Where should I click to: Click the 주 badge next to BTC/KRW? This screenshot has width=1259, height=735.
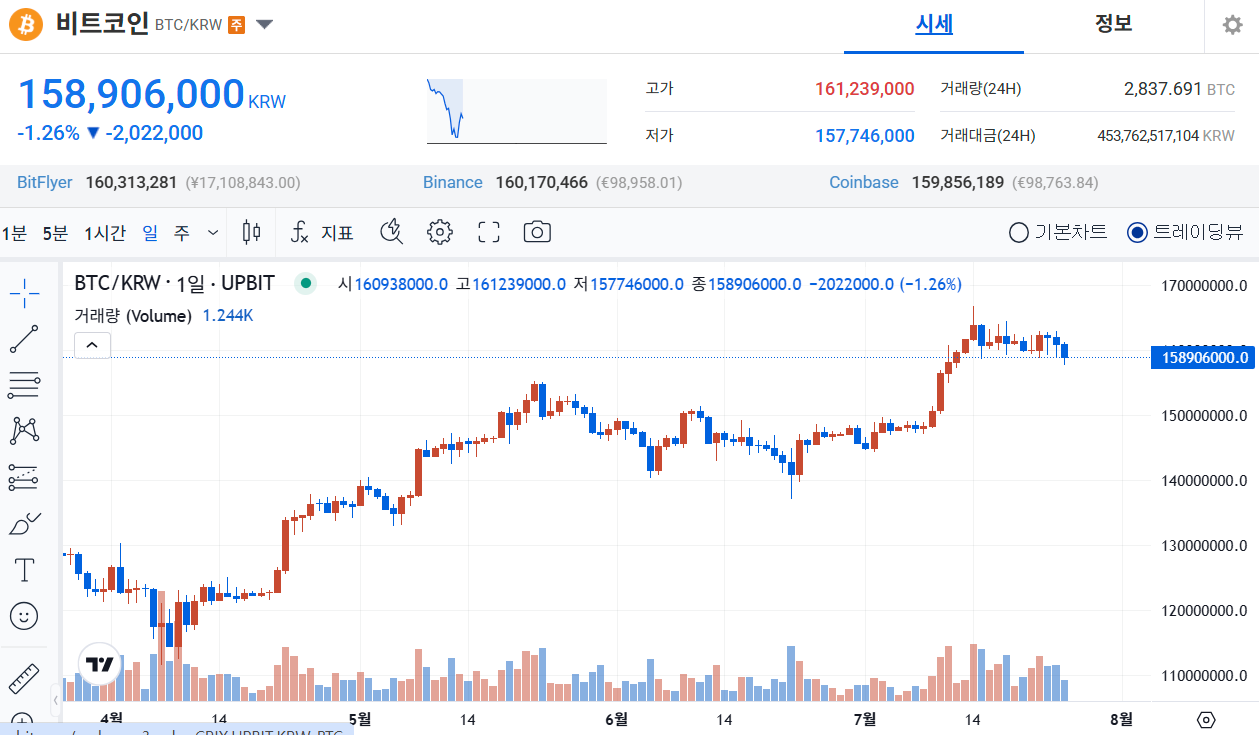click(x=236, y=25)
